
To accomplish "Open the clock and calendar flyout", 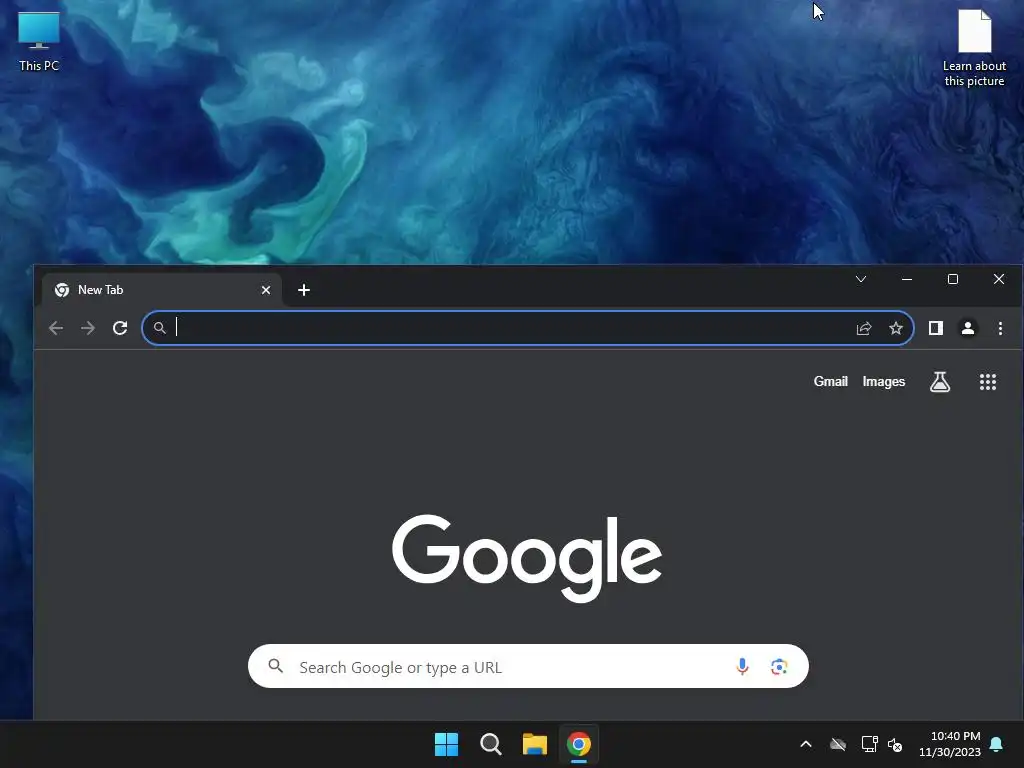I will tap(950, 744).
